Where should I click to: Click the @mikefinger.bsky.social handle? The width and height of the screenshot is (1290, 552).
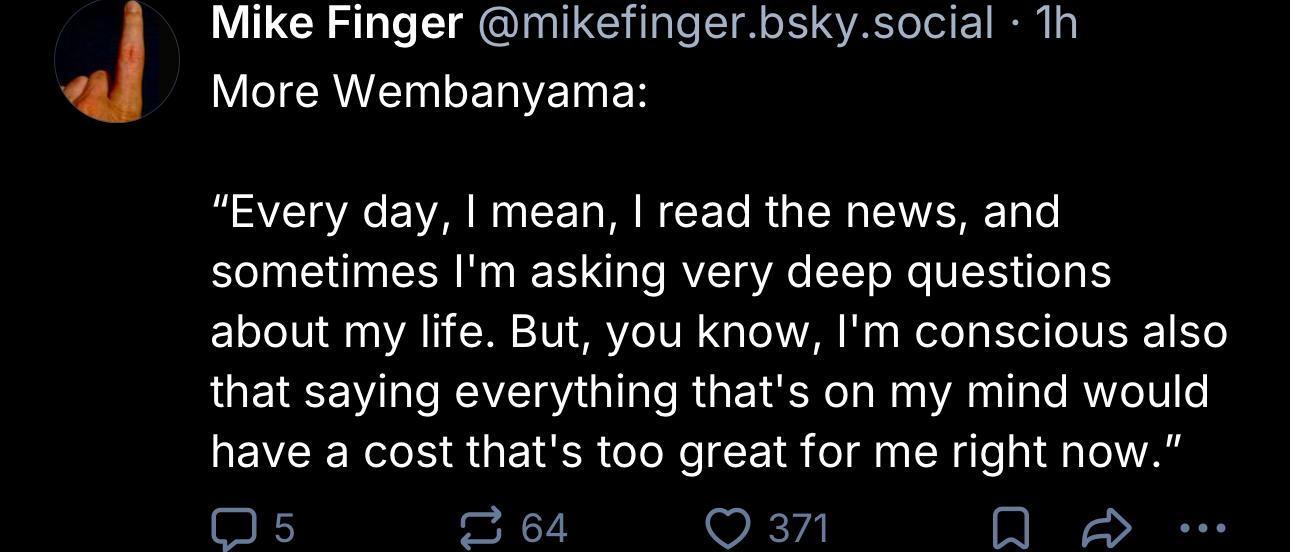[735, 22]
